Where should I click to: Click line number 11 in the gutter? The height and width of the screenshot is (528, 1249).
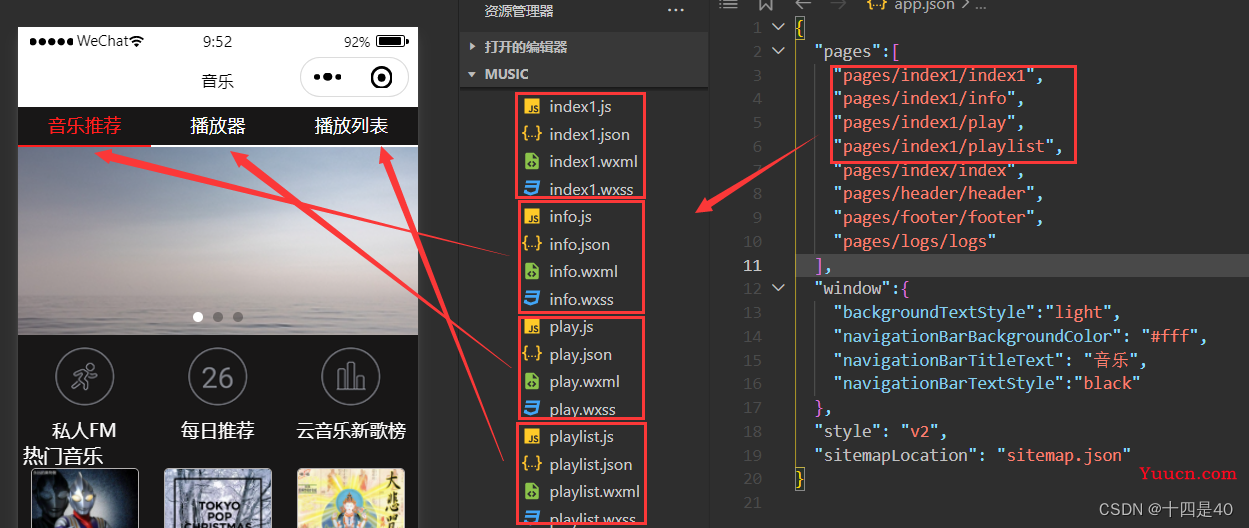751,265
